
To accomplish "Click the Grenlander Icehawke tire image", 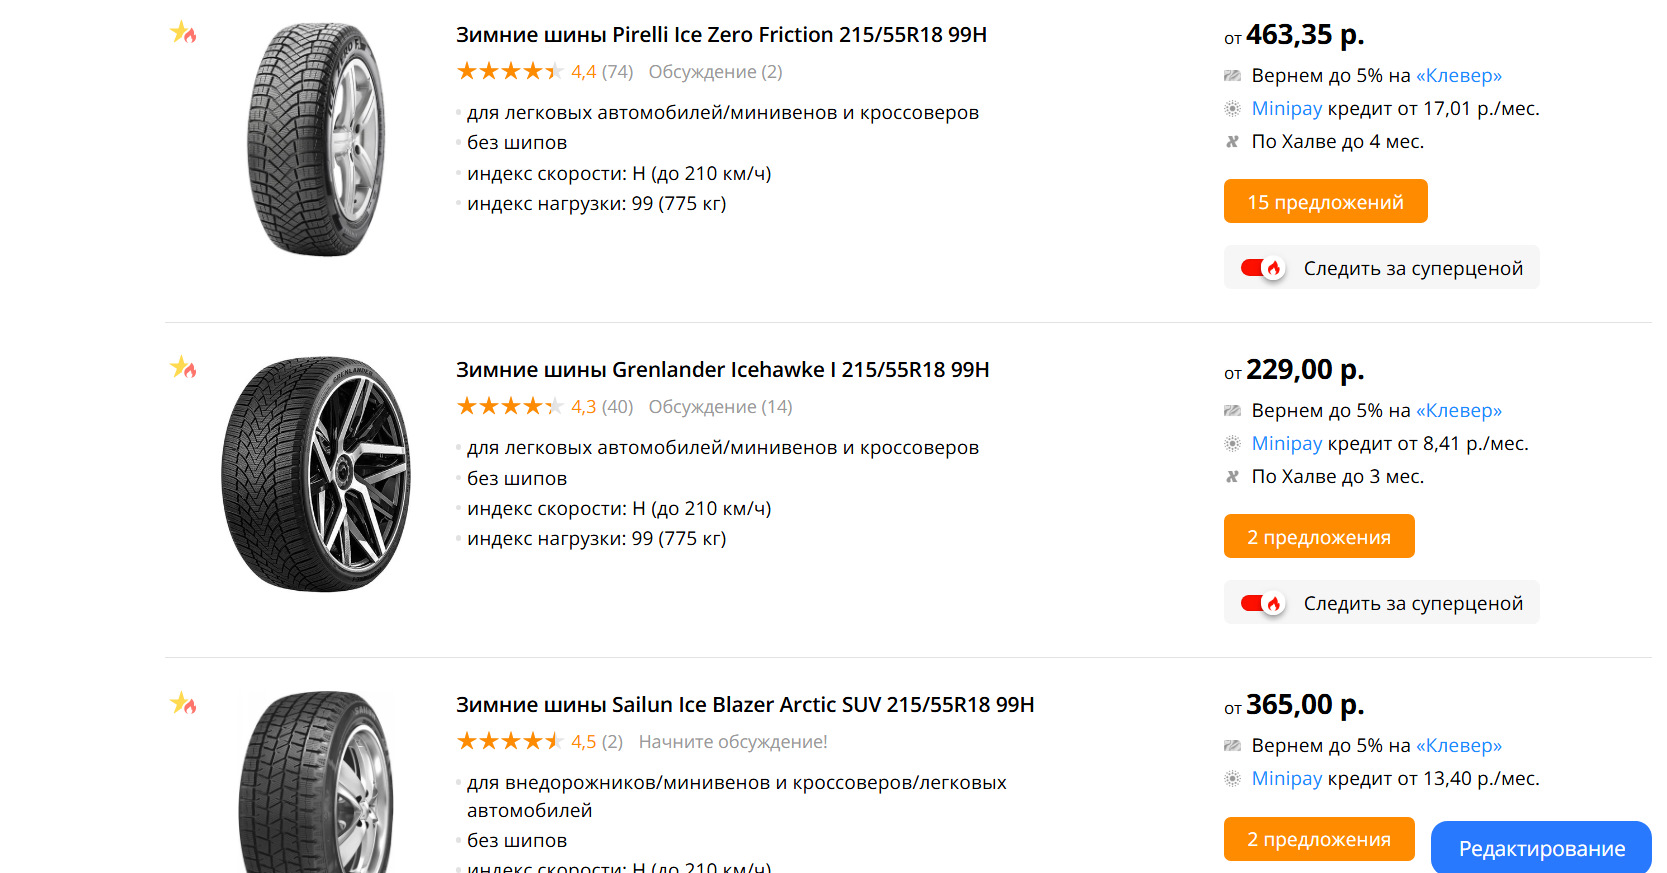I will point(315,474).
